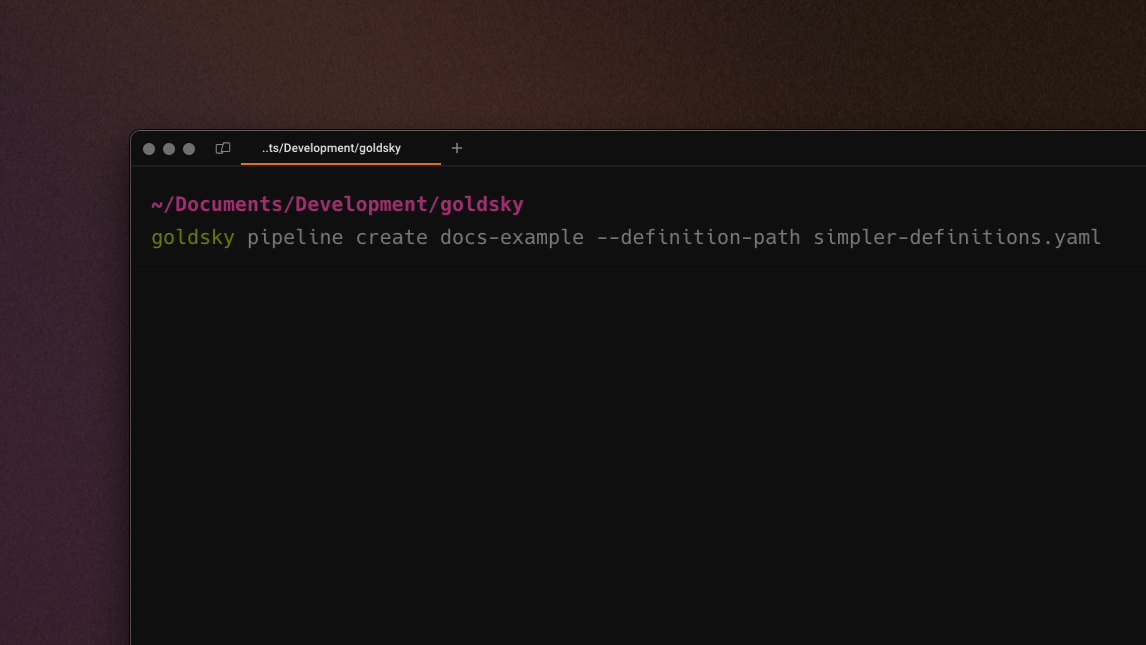The height and width of the screenshot is (645, 1146).
Task: Click the third zoom window button
Action: click(189, 149)
